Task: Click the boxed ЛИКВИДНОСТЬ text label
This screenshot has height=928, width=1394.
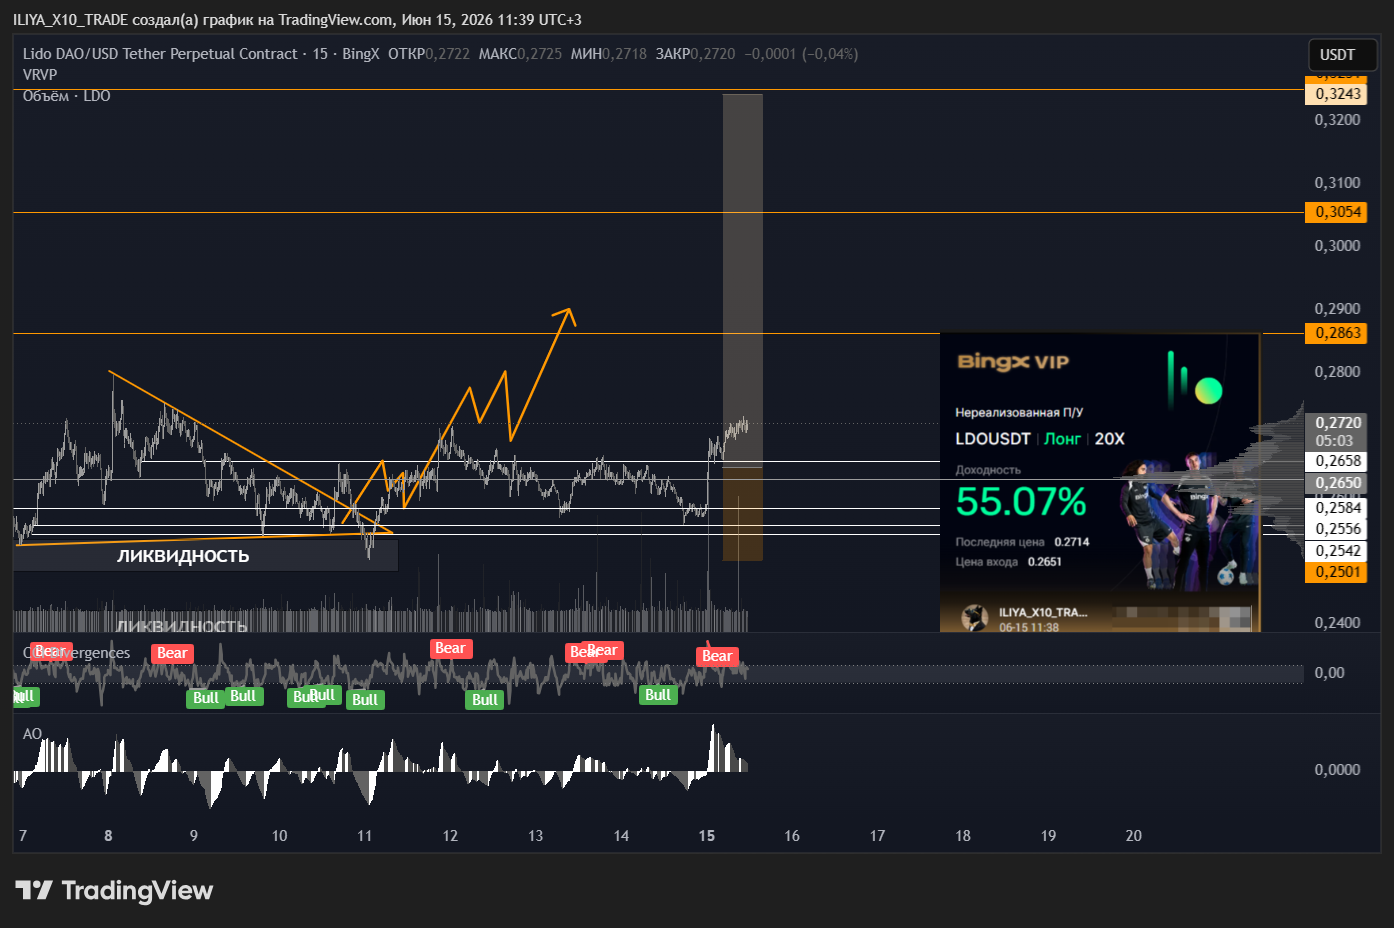Action: click(183, 556)
